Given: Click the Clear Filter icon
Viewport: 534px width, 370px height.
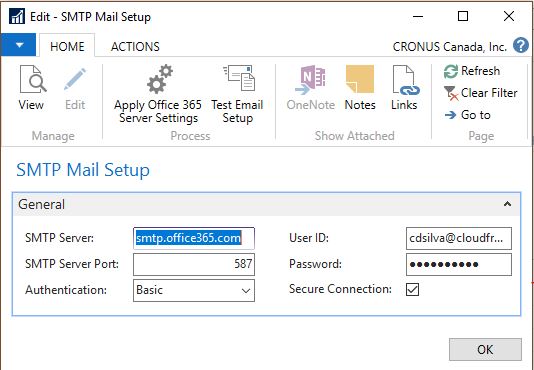Looking at the screenshot, I should (451, 93).
